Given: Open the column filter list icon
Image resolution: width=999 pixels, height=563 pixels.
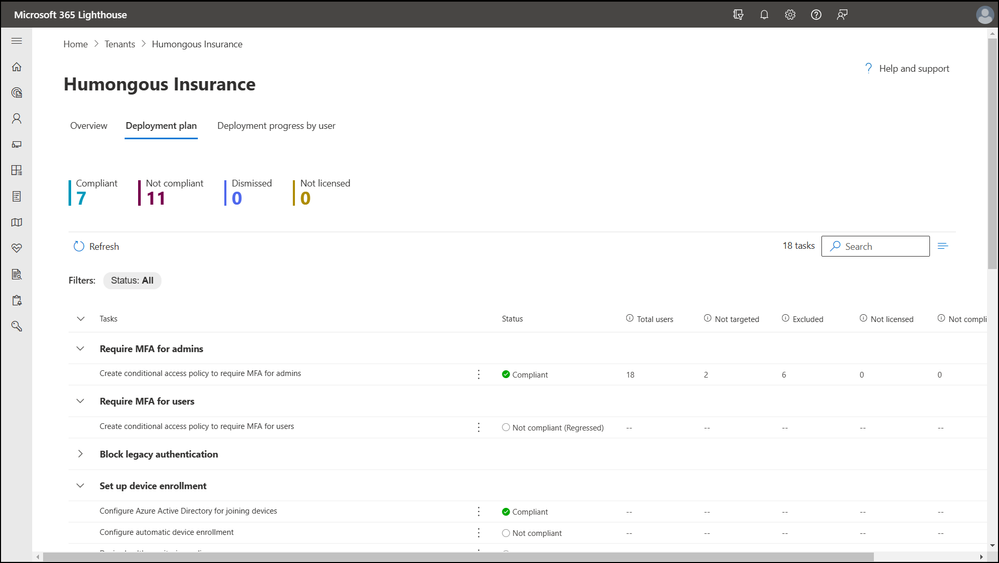Looking at the screenshot, I should coord(943,246).
